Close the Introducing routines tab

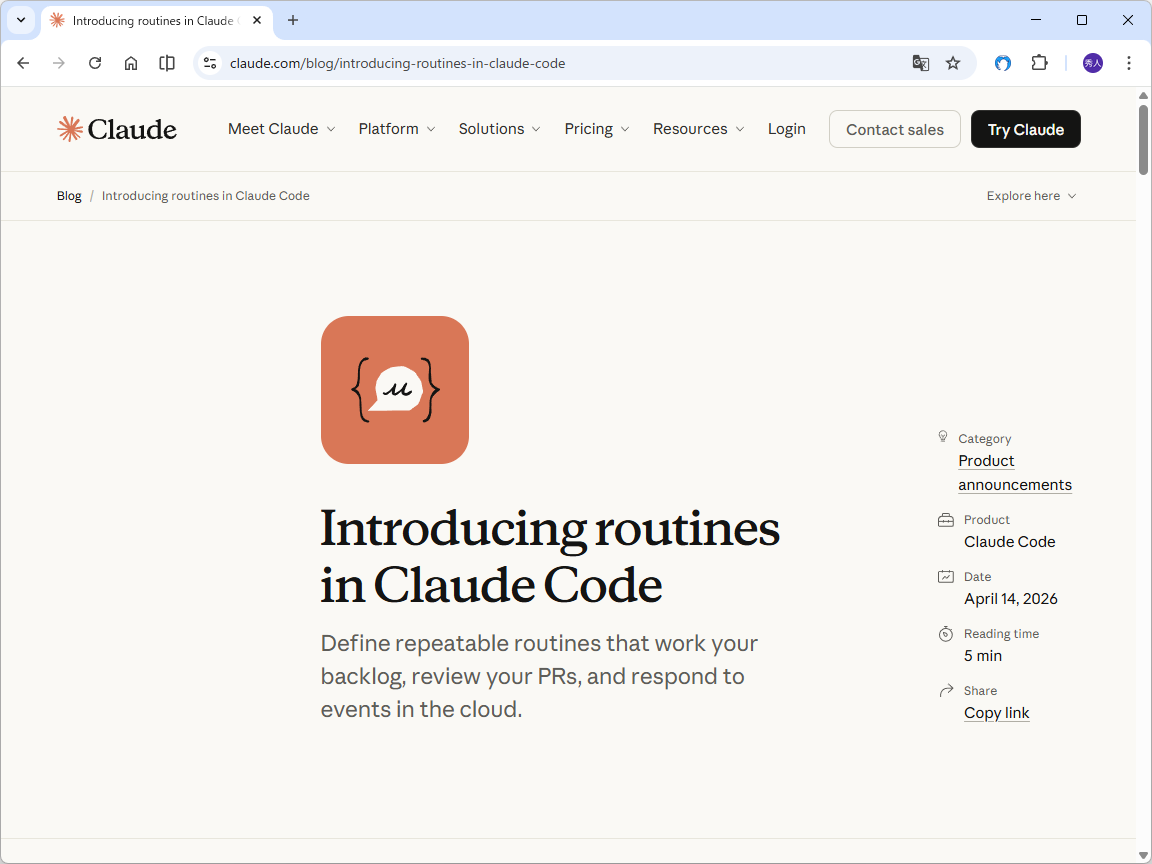pyautogui.click(x=257, y=21)
